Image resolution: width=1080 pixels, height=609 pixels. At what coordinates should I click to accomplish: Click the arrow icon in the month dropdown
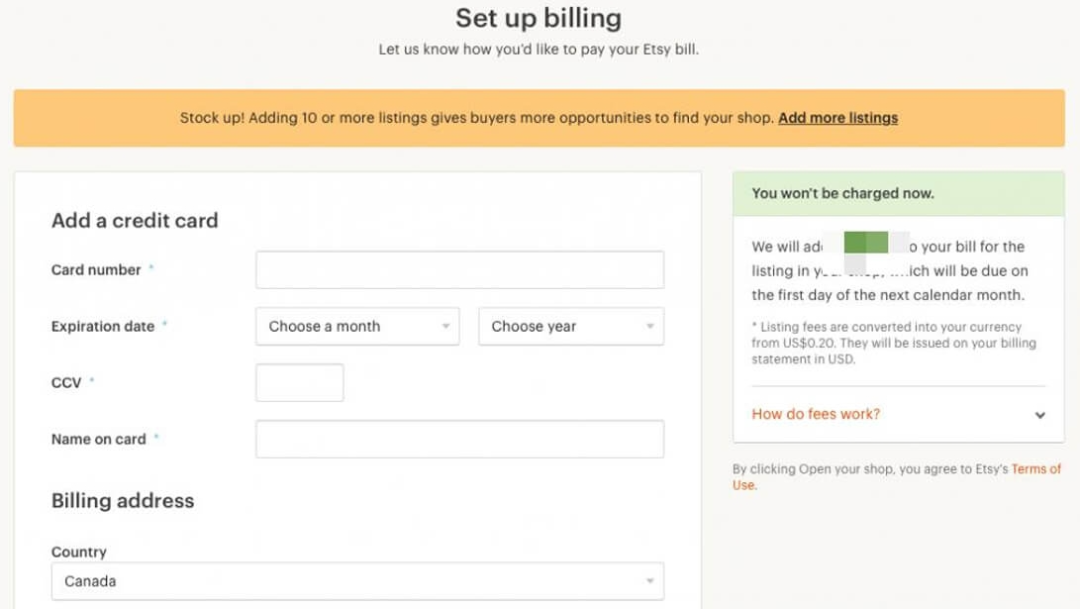pos(445,327)
